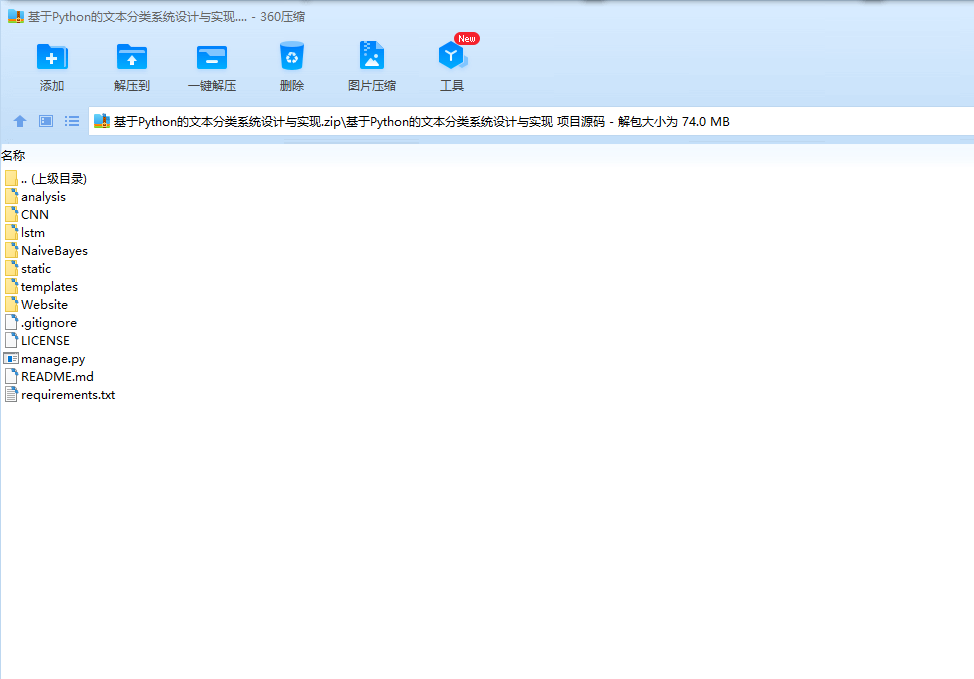Click the 一键解压 one-click extract icon
The height and width of the screenshot is (679, 974).
(212, 57)
